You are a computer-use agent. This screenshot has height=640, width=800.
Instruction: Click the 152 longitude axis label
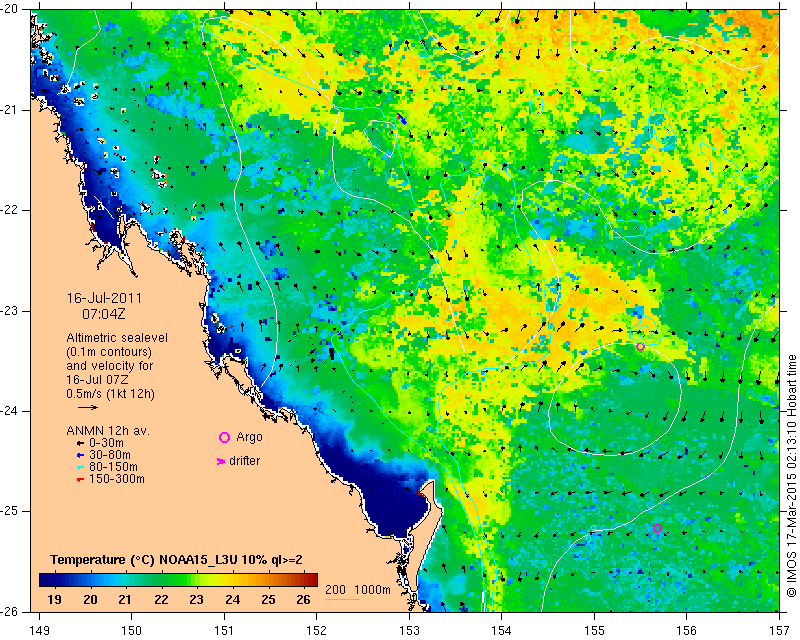[317, 631]
